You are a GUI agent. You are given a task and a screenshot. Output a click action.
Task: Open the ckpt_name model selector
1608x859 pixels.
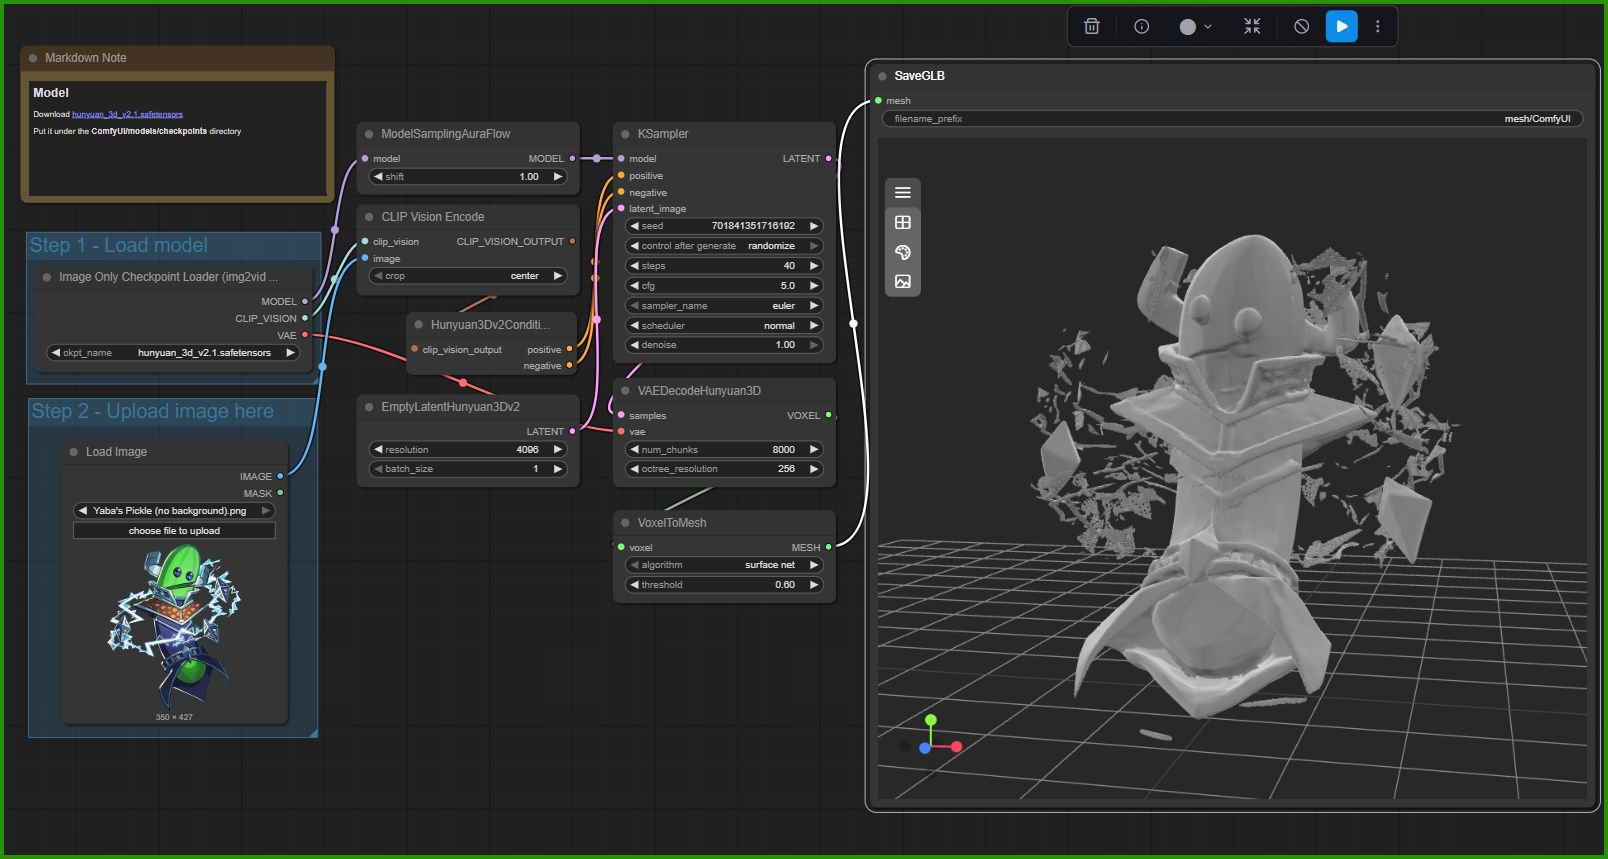click(x=174, y=353)
